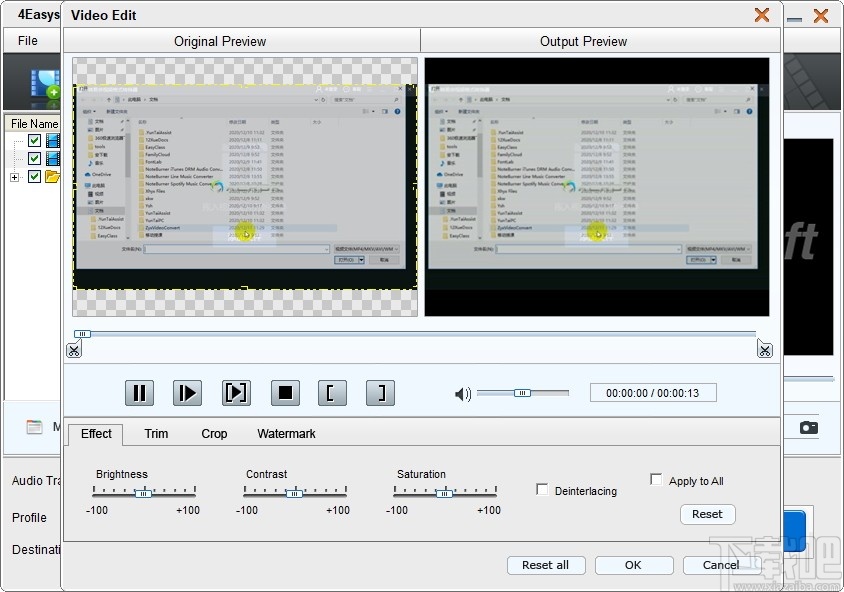Set trim end with the right bracket icon
Image resolution: width=844 pixels, height=592 pixels.
click(x=380, y=392)
